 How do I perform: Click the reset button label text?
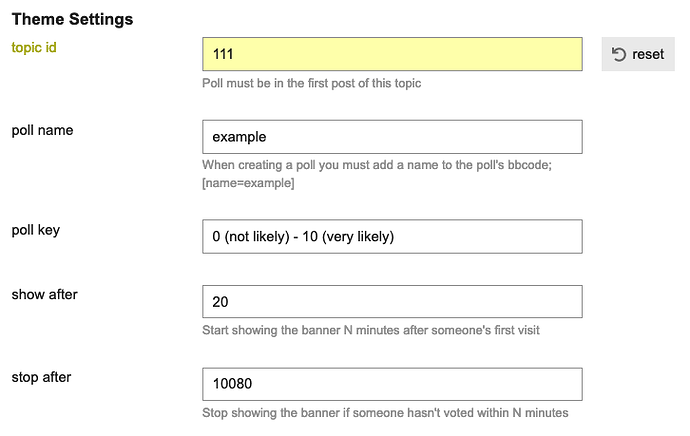[x=648, y=54]
